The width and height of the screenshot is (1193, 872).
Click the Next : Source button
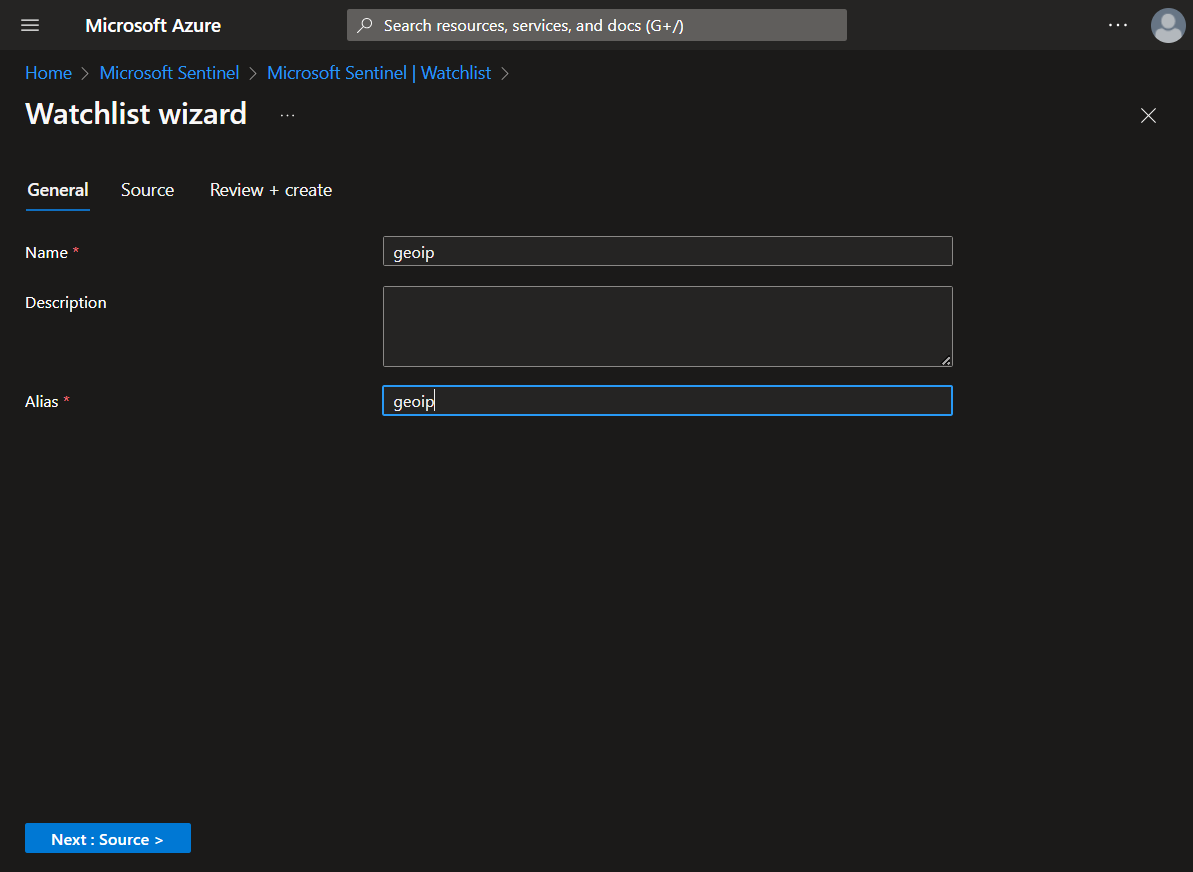click(x=108, y=839)
